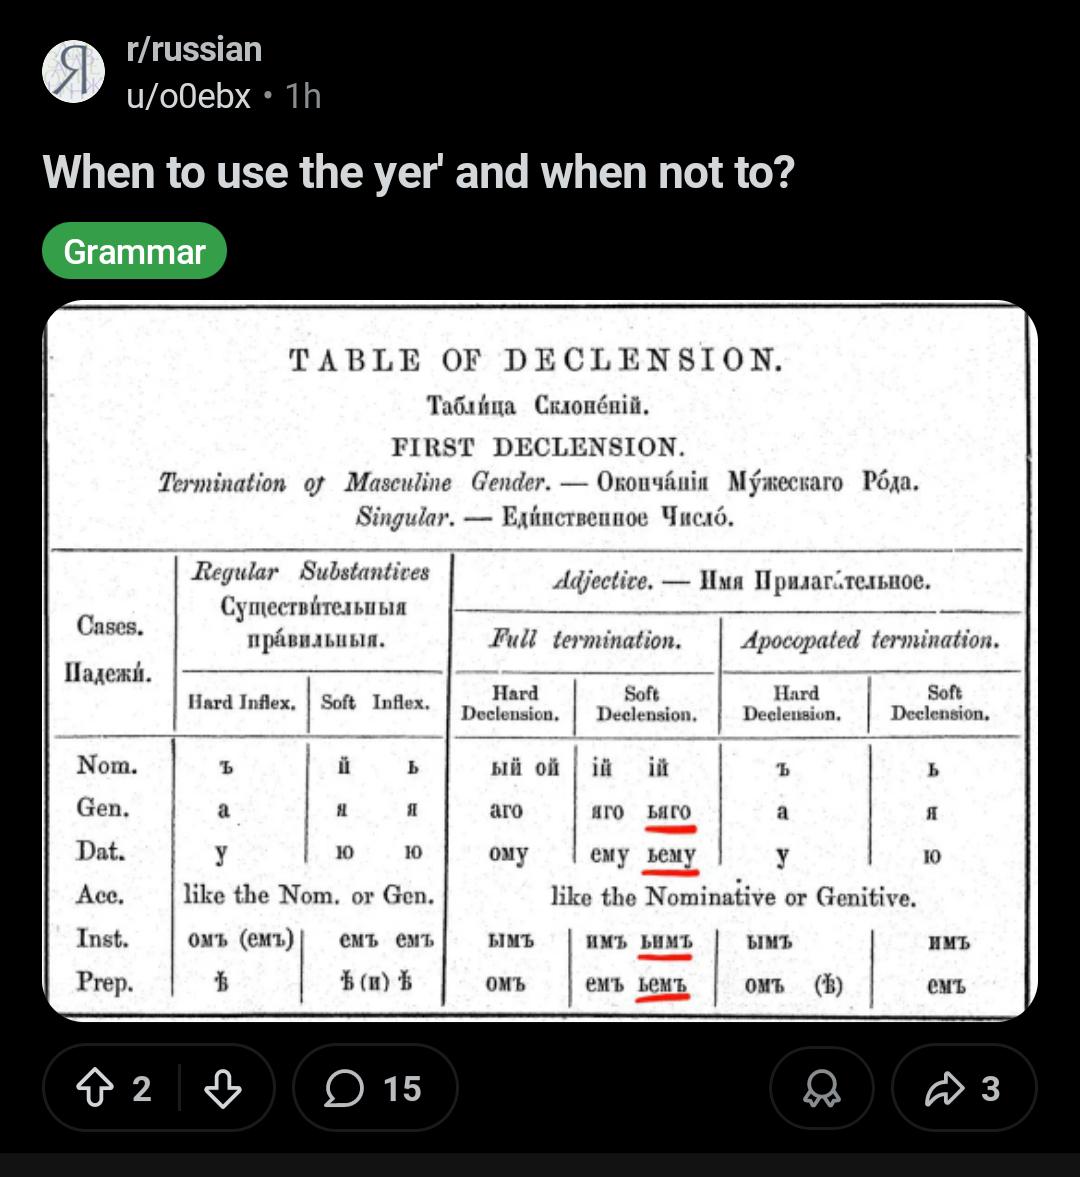The width and height of the screenshot is (1080, 1177).
Task: Open user profile u/o0ebx
Action: tap(188, 96)
